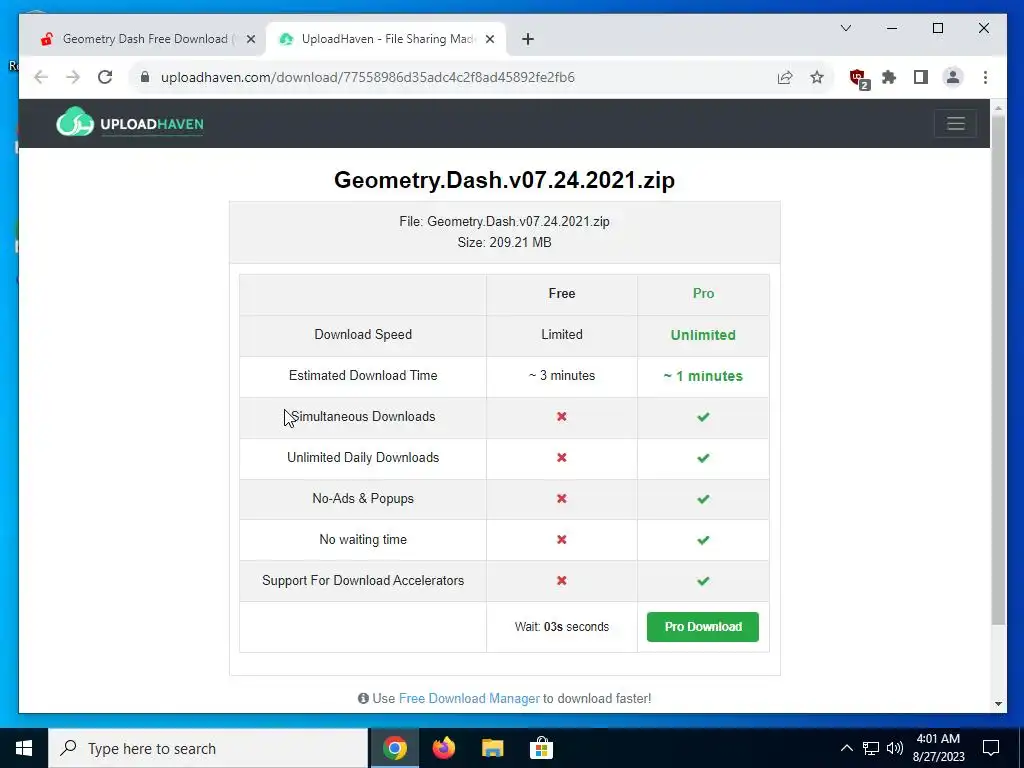This screenshot has width=1024, height=768.
Task: Click the address bar URL
Action: [x=368, y=77]
